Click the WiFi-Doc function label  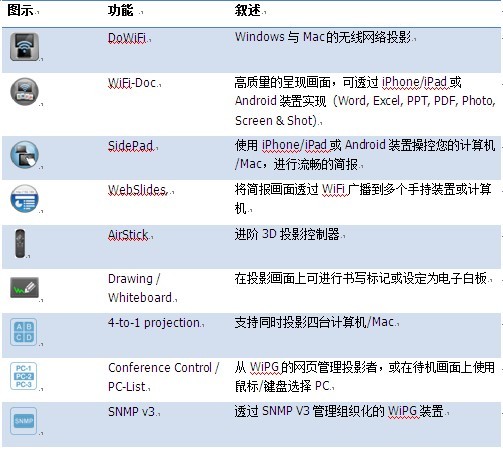tap(132, 83)
